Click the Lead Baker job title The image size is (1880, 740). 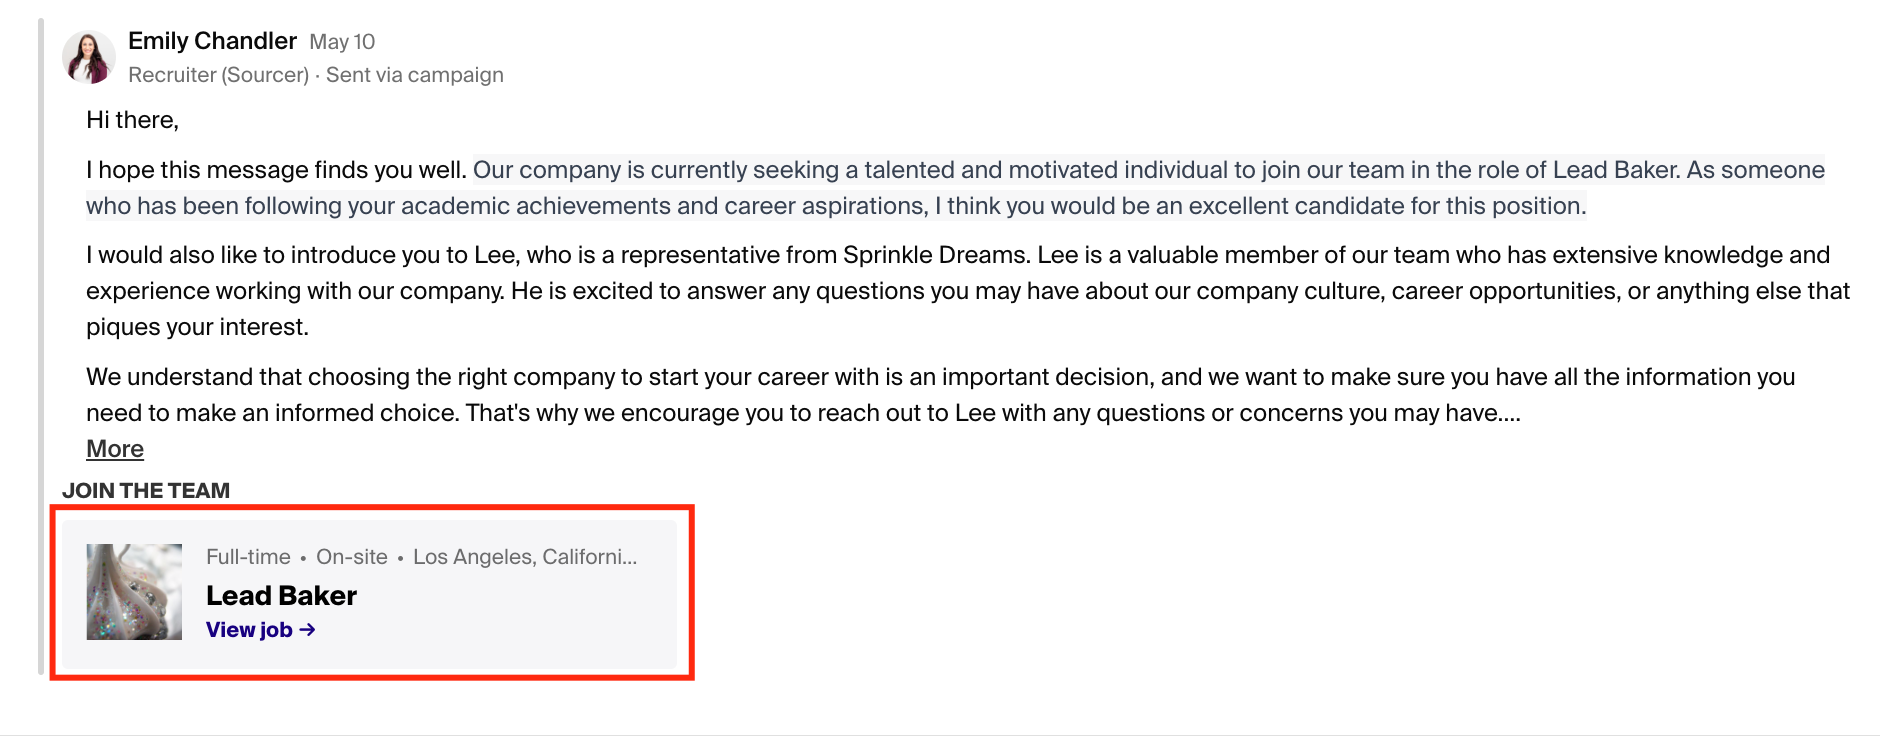click(x=281, y=596)
